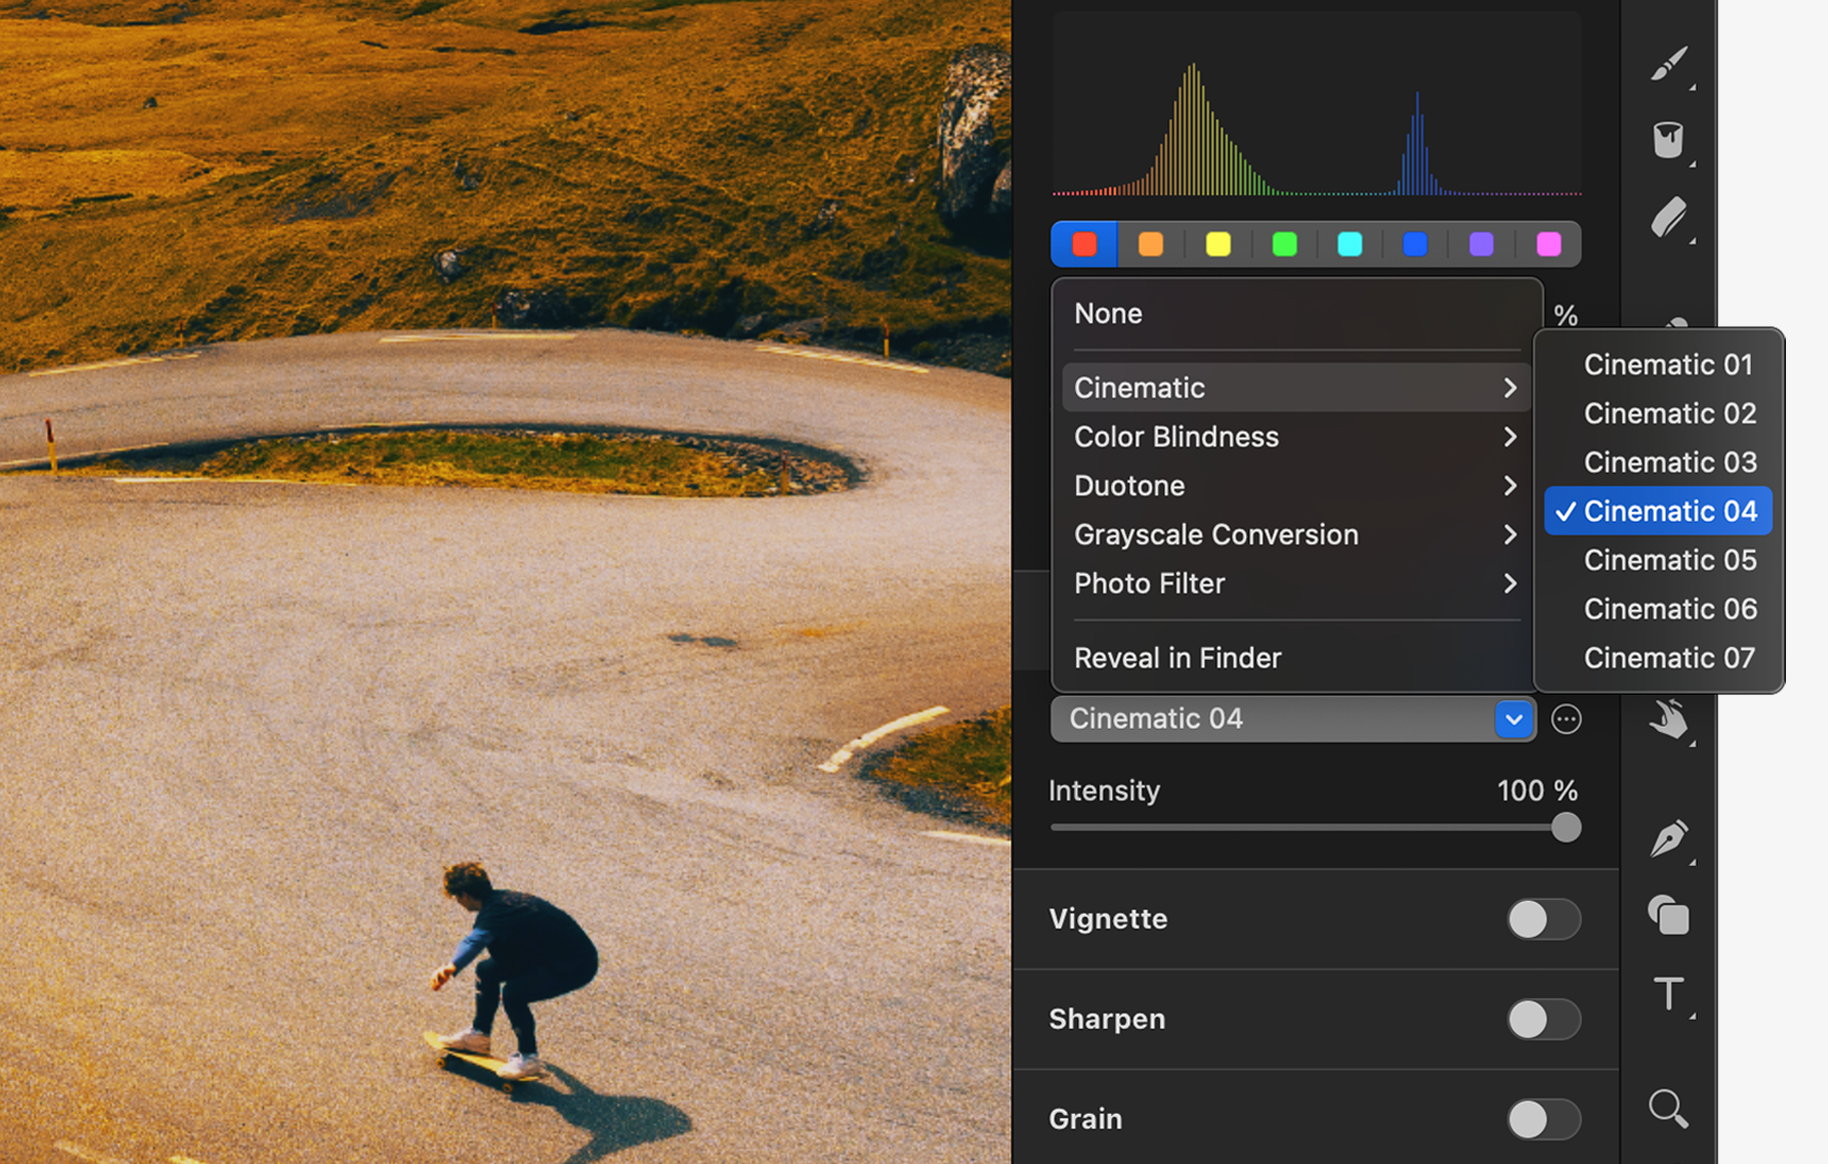
Task: Select the Zoom magnifier tool
Action: click(x=1668, y=1108)
